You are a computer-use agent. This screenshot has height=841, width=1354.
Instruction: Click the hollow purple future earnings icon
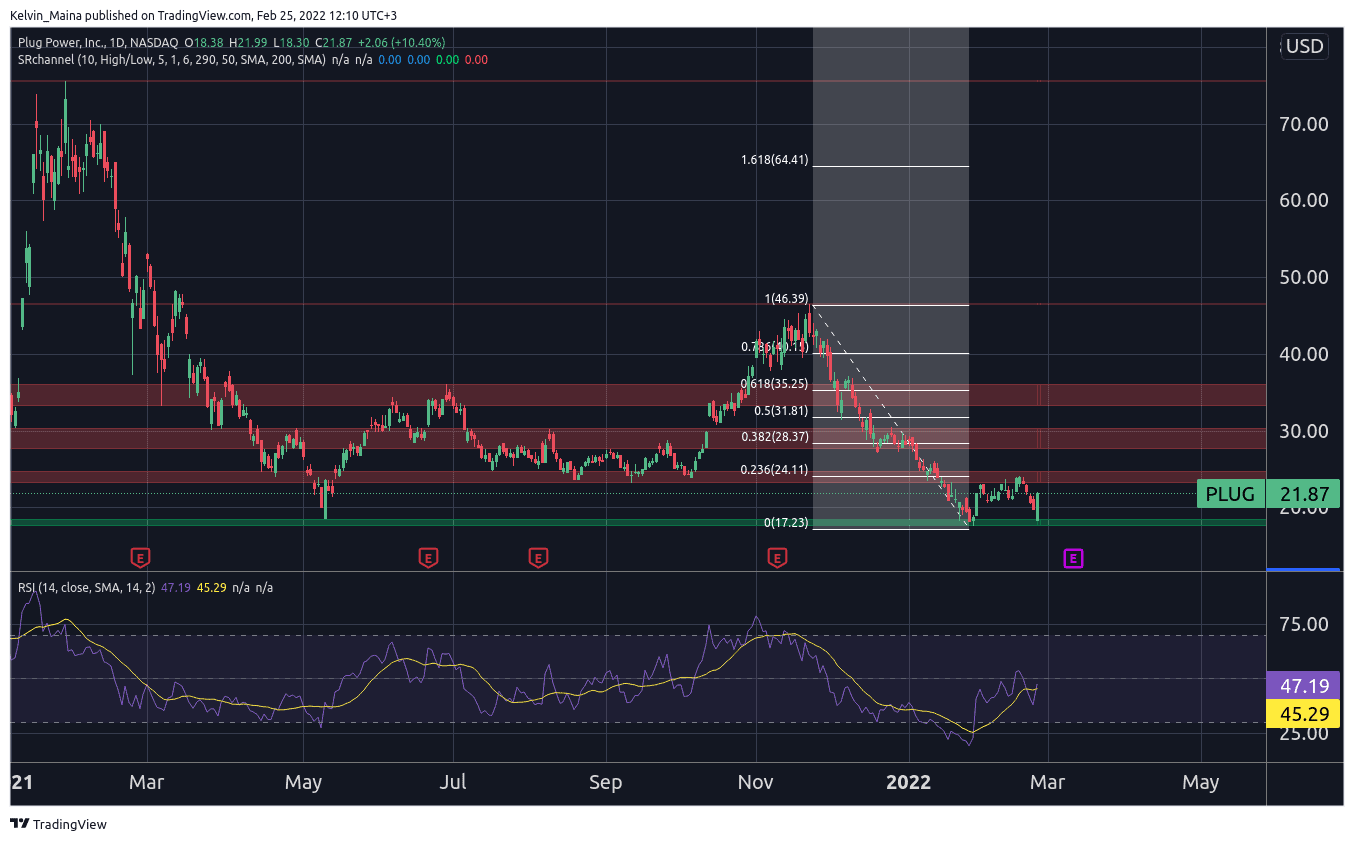click(x=1072, y=559)
